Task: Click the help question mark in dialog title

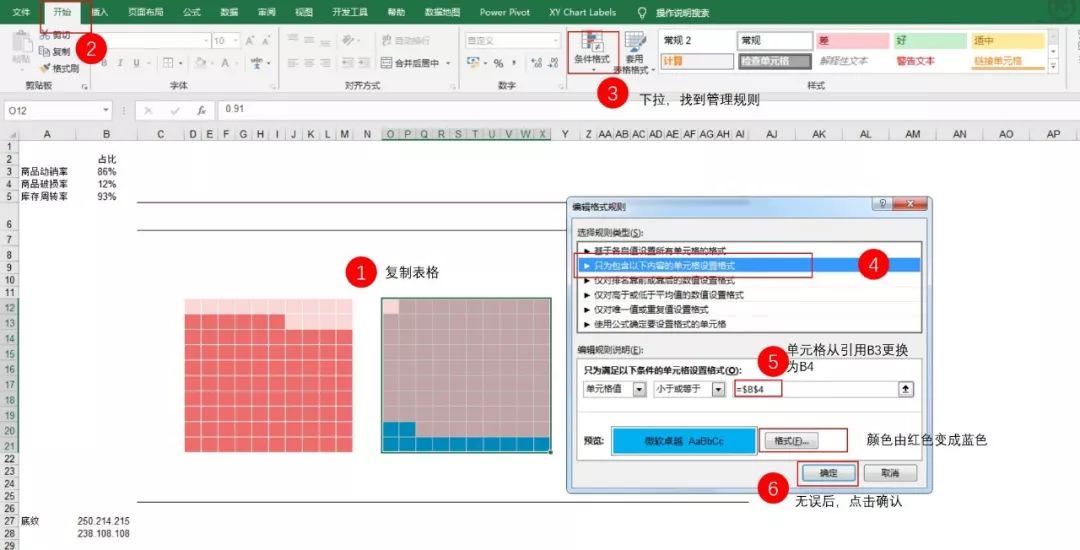Action: pyautogui.click(x=882, y=204)
